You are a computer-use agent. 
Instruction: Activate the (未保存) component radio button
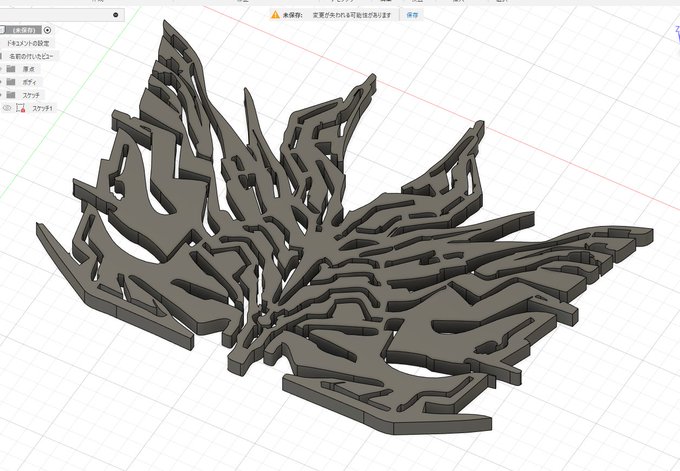pyautogui.click(x=48, y=30)
